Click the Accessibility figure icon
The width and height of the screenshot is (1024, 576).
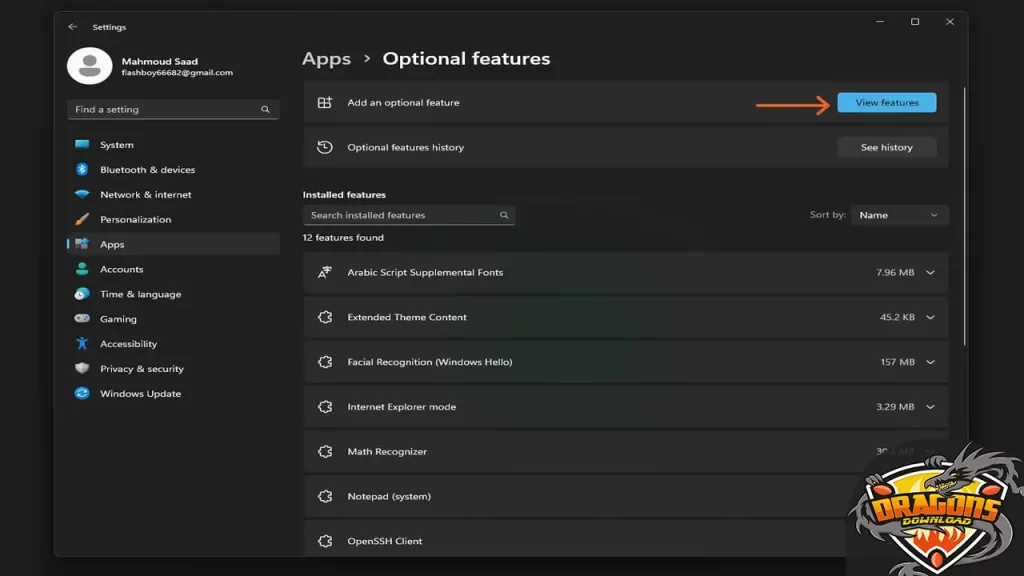pyautogui.click(x=82, y=344)
